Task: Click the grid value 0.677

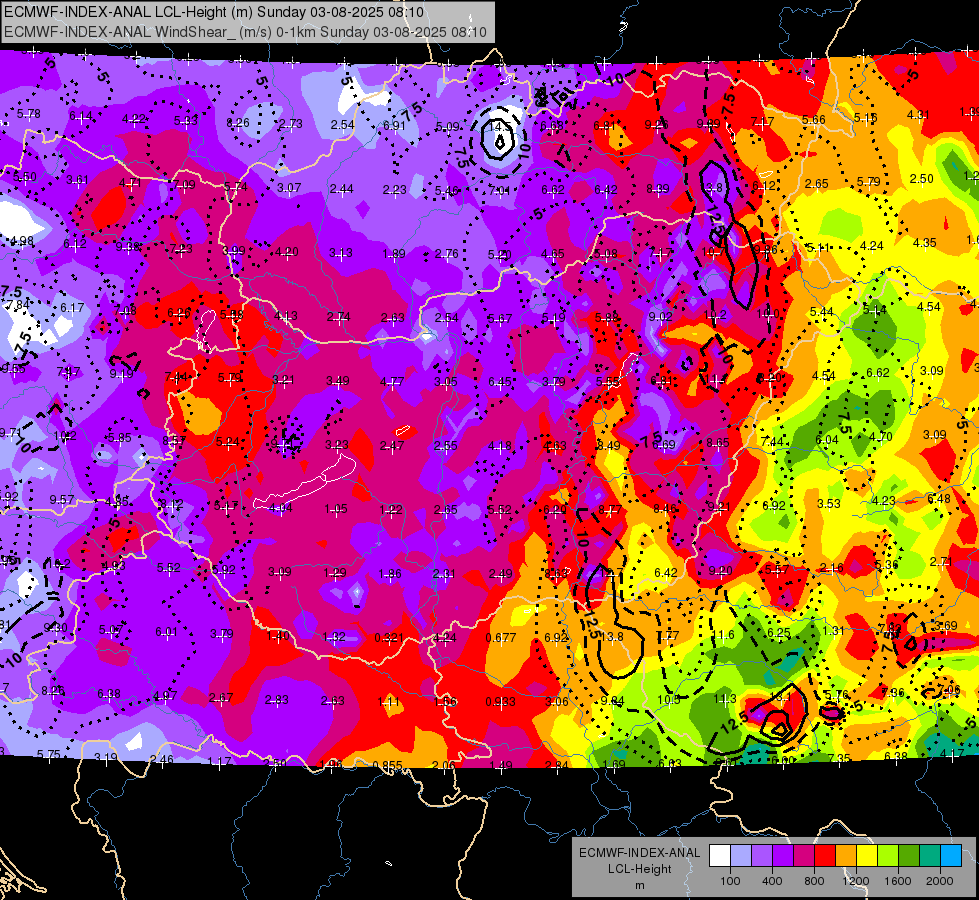Action: tap(501, 638)
